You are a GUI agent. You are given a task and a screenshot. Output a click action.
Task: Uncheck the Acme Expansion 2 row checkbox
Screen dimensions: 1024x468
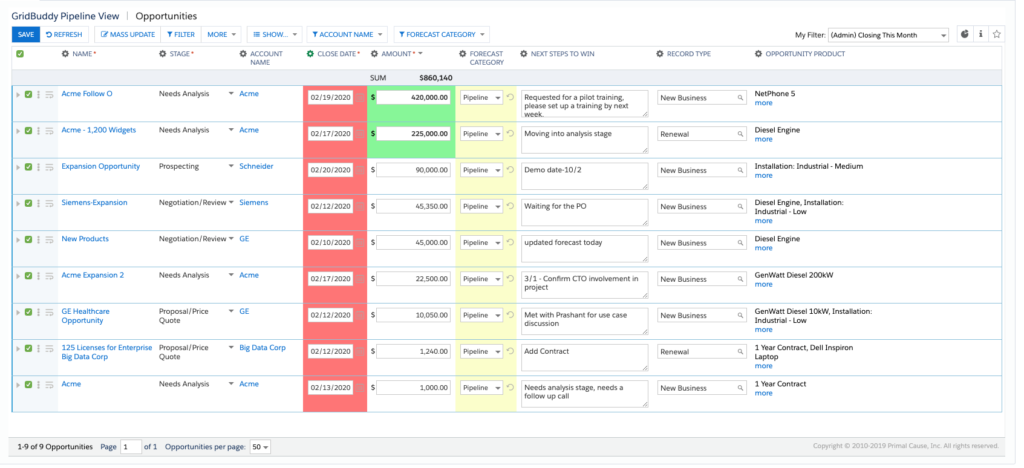click(x=28, y=276)
